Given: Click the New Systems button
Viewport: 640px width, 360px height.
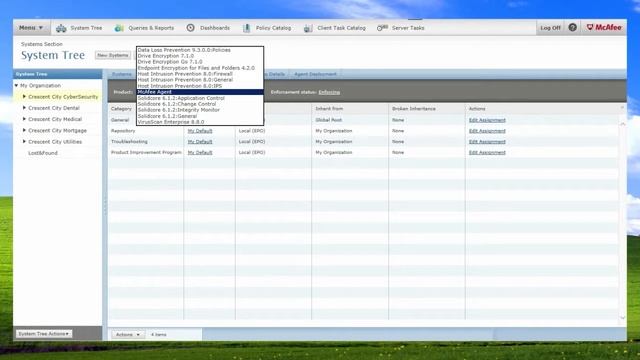Looking at the screenshot, I should tap(113, 55).
